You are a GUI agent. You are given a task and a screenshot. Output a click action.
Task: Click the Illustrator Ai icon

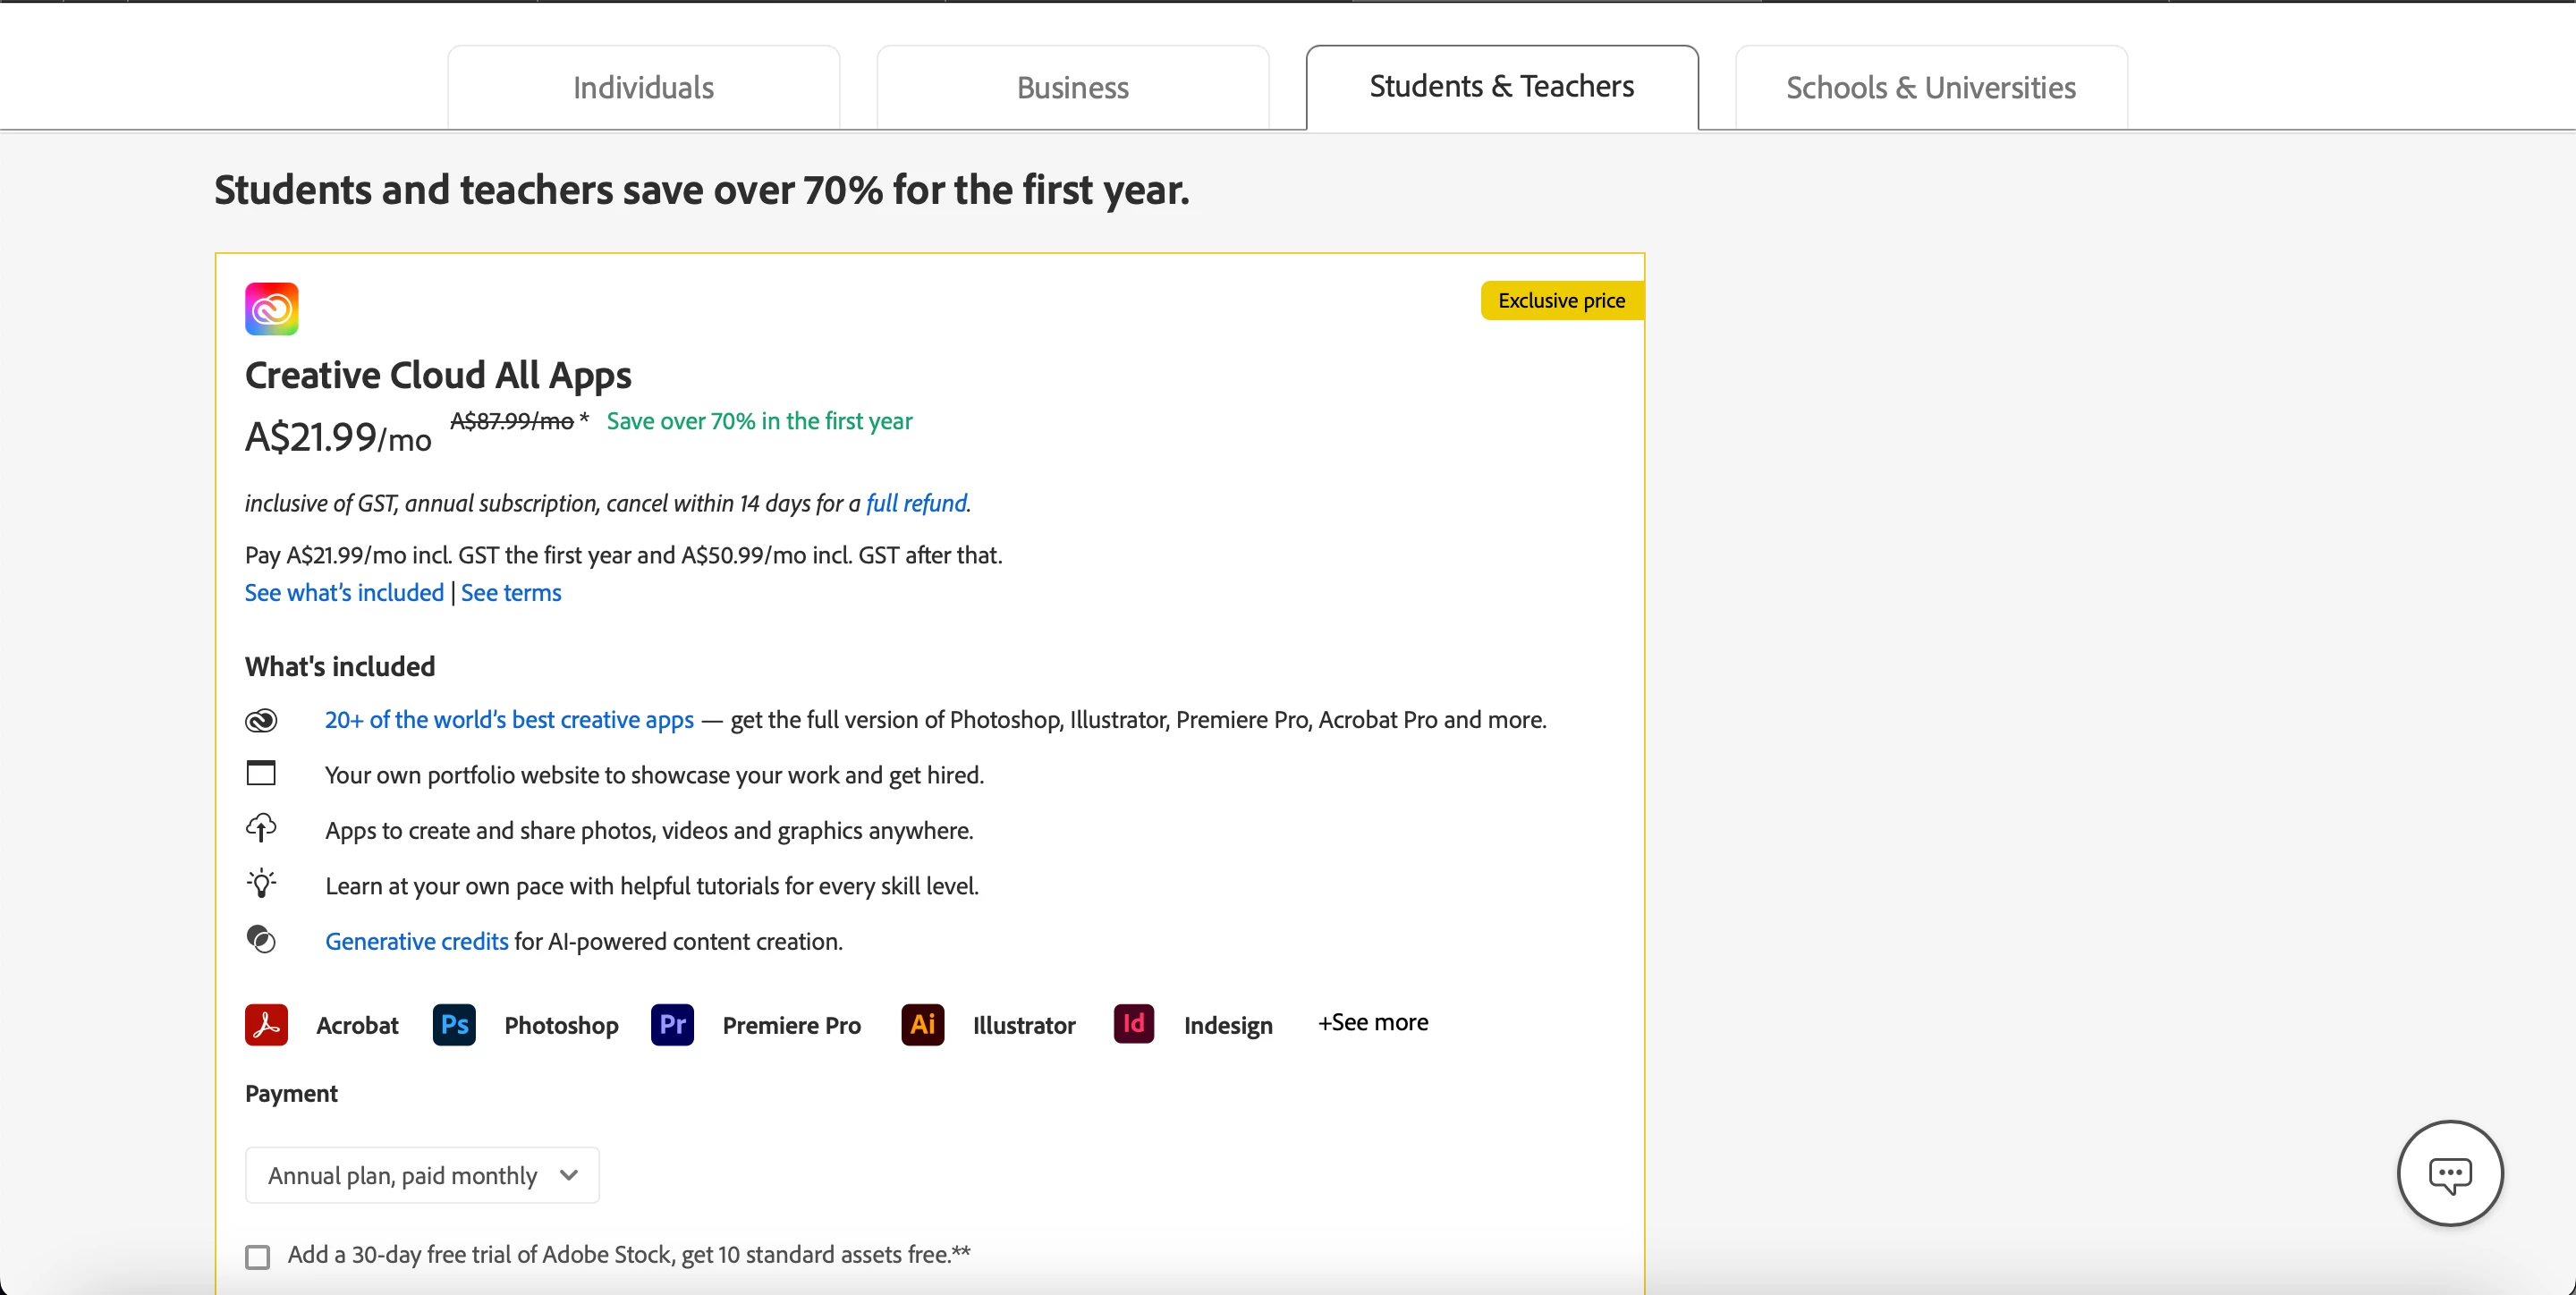point(922,1024)
